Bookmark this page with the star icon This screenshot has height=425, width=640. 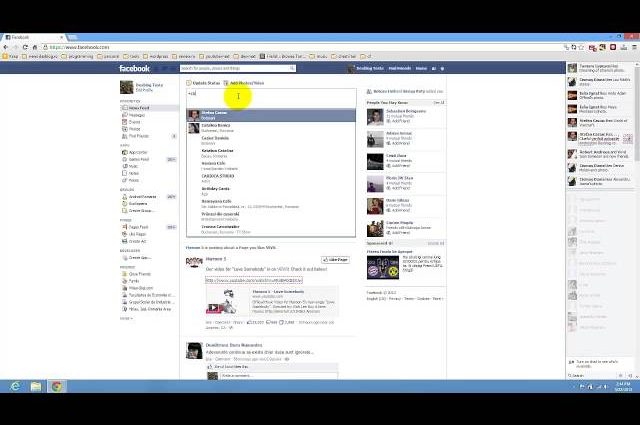(x=581, y=47)
